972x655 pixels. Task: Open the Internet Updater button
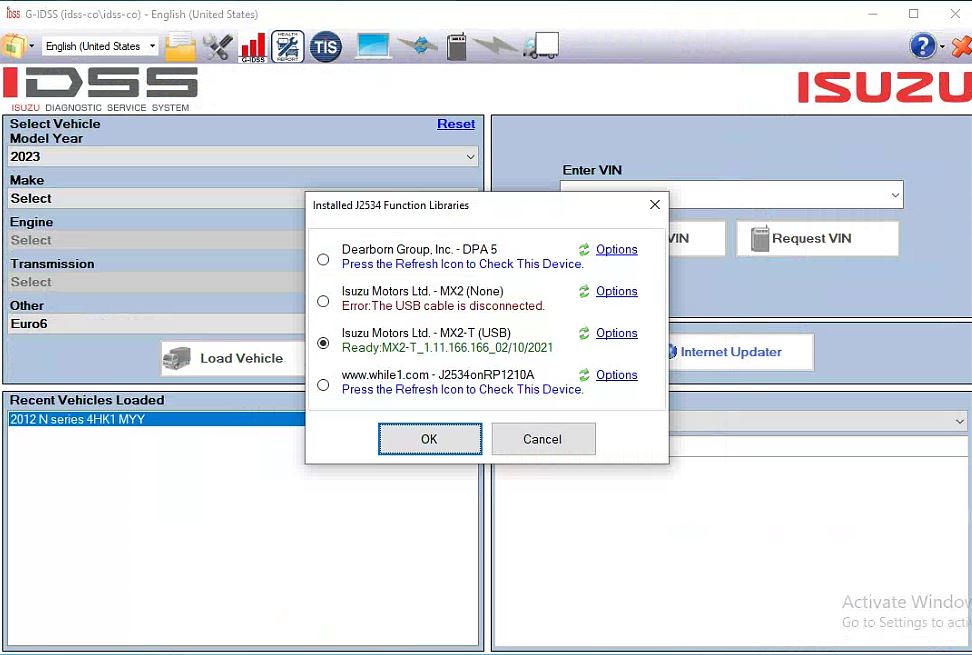[741, 352]
